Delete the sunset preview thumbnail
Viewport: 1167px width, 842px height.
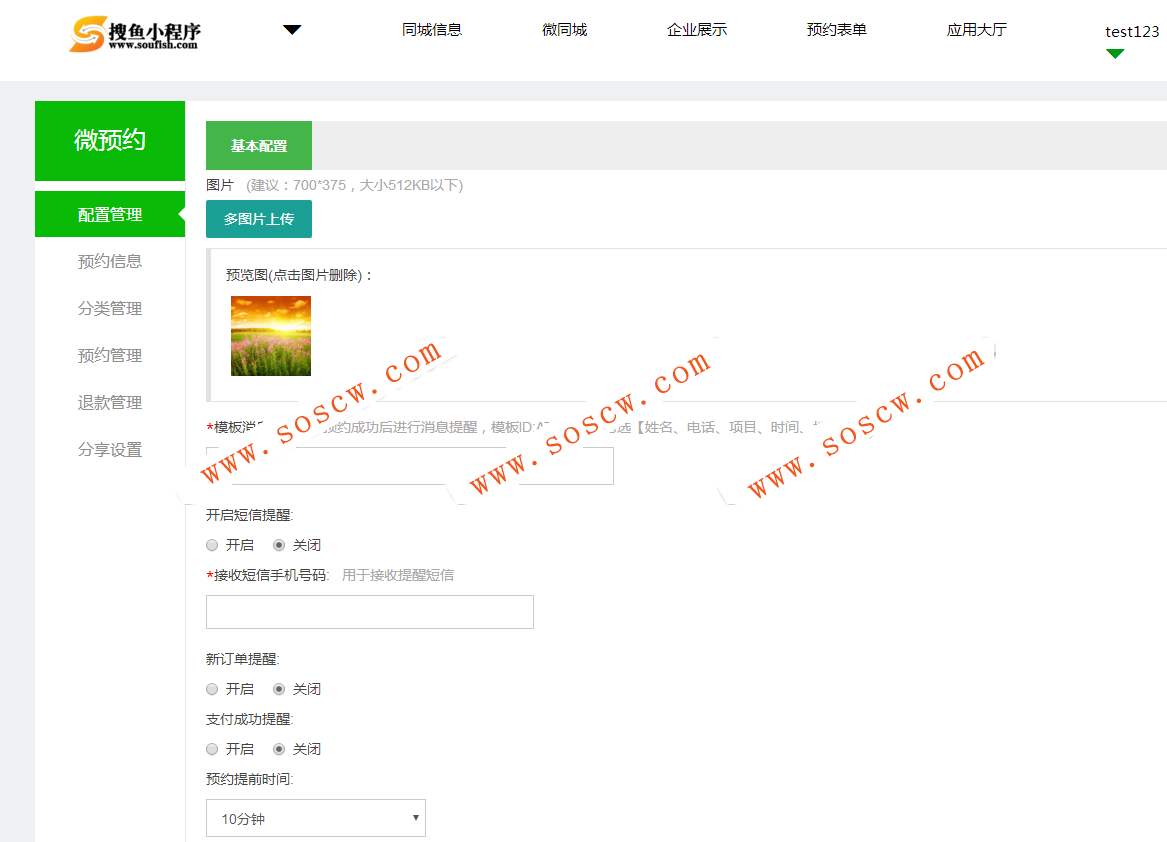[x=271, y=336]
